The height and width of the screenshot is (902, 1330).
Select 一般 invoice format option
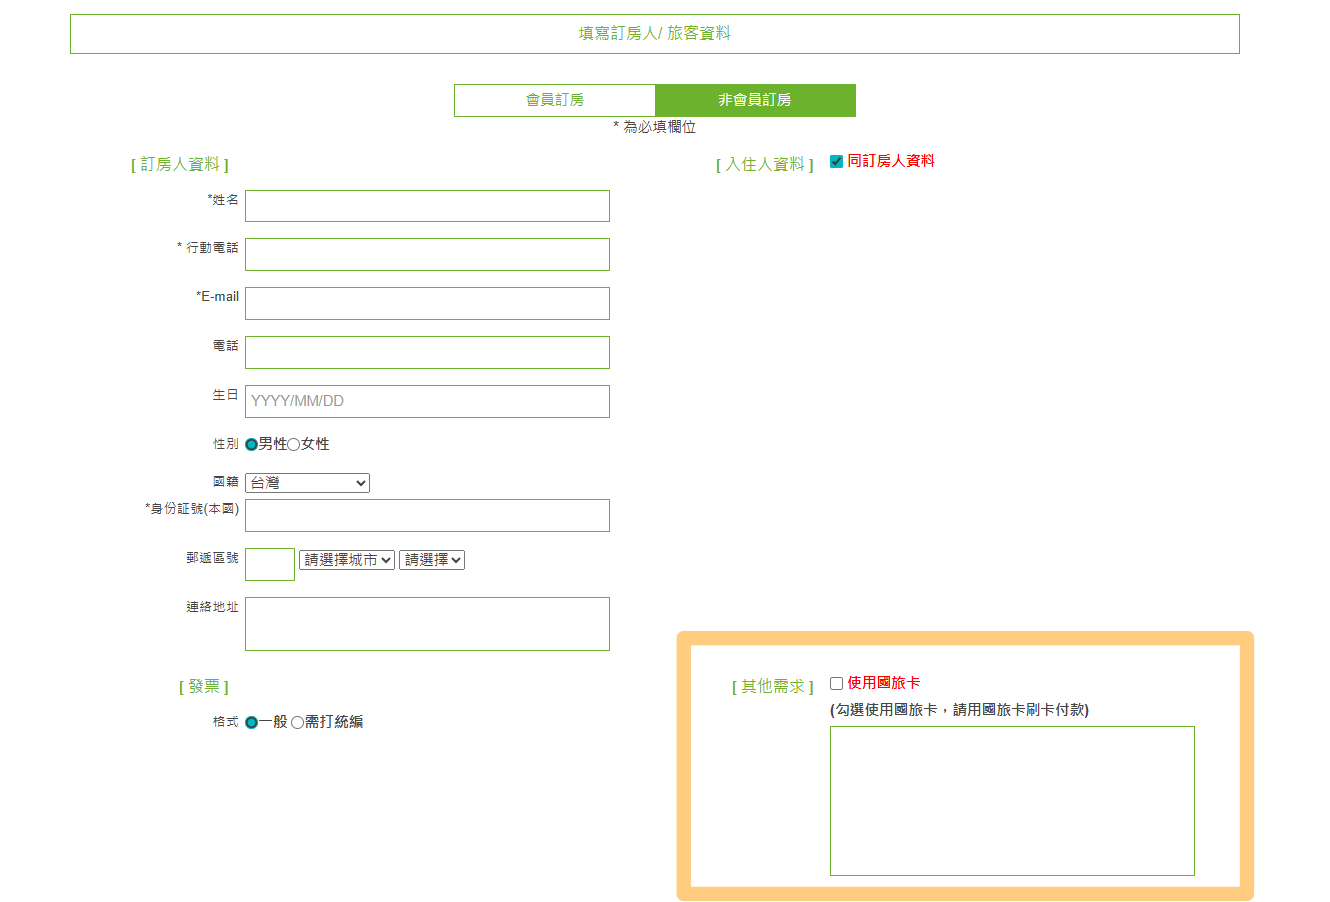coord(252,722)
